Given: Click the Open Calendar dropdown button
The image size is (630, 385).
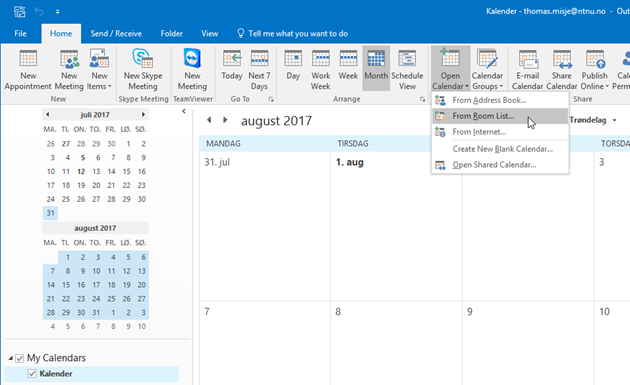Looking at the screenshot, I should (450, 69).
